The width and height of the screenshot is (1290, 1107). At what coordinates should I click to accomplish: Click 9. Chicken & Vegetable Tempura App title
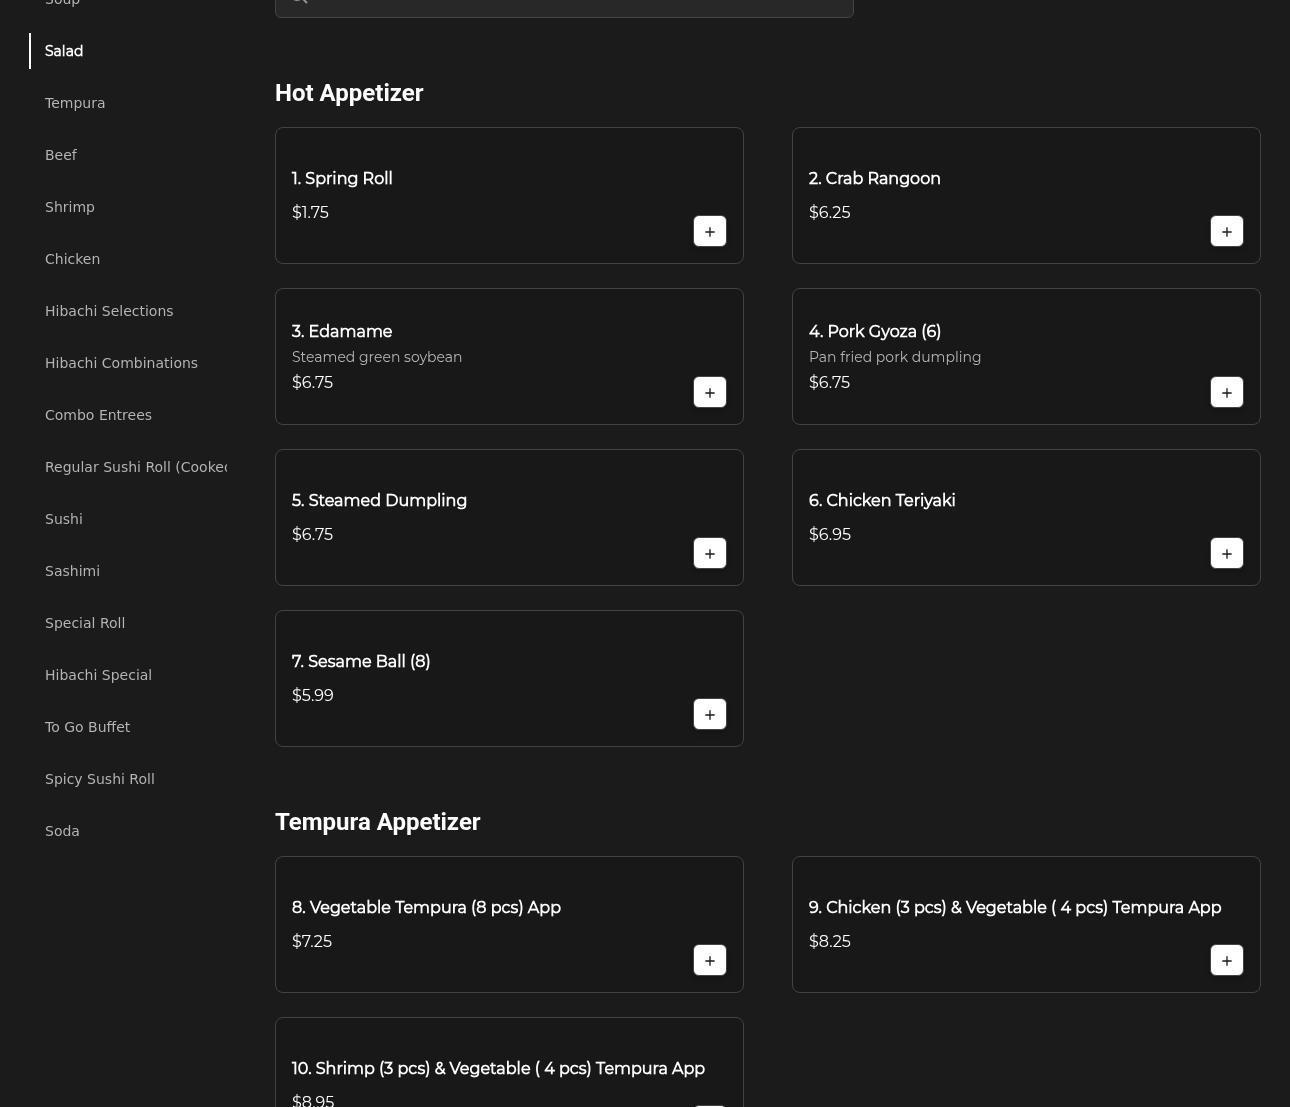(x=1015, y=908)
